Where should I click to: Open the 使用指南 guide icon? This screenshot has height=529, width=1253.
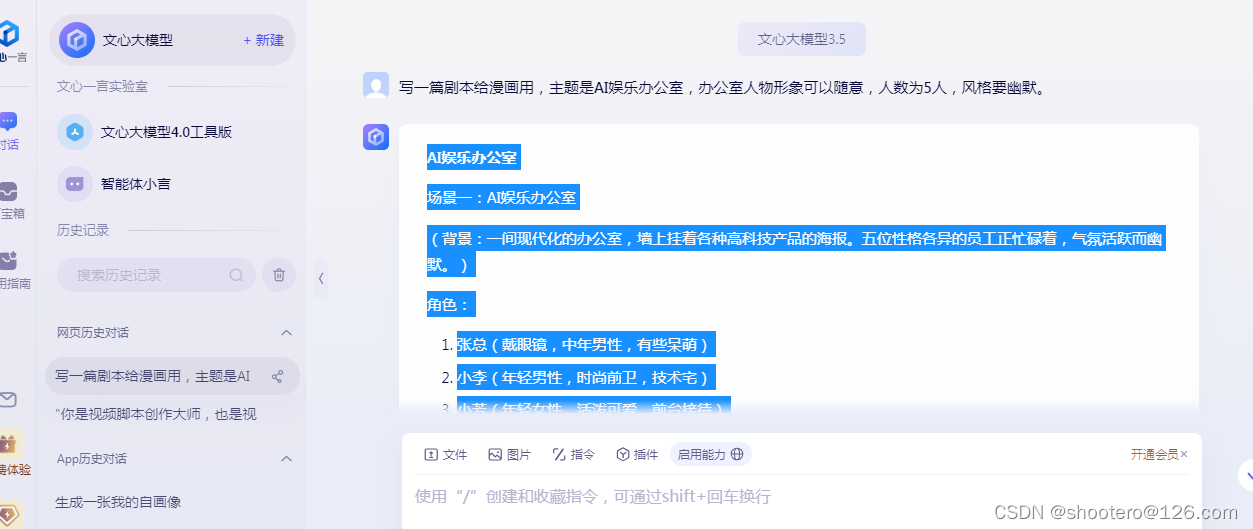point(8,261)
